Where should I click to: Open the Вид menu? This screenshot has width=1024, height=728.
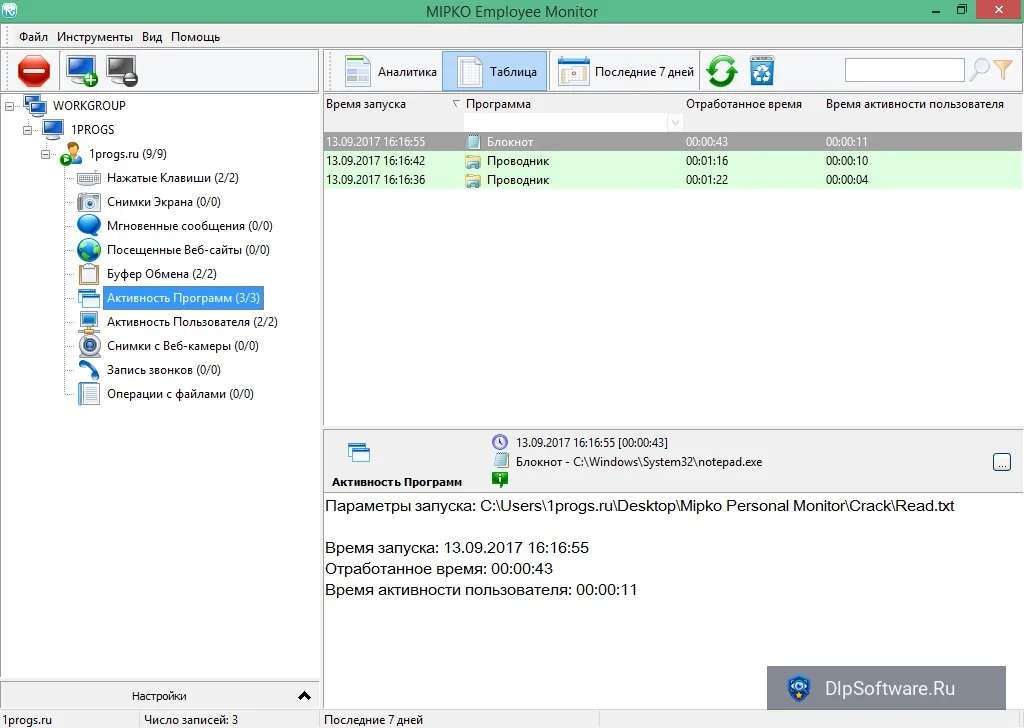152,37
